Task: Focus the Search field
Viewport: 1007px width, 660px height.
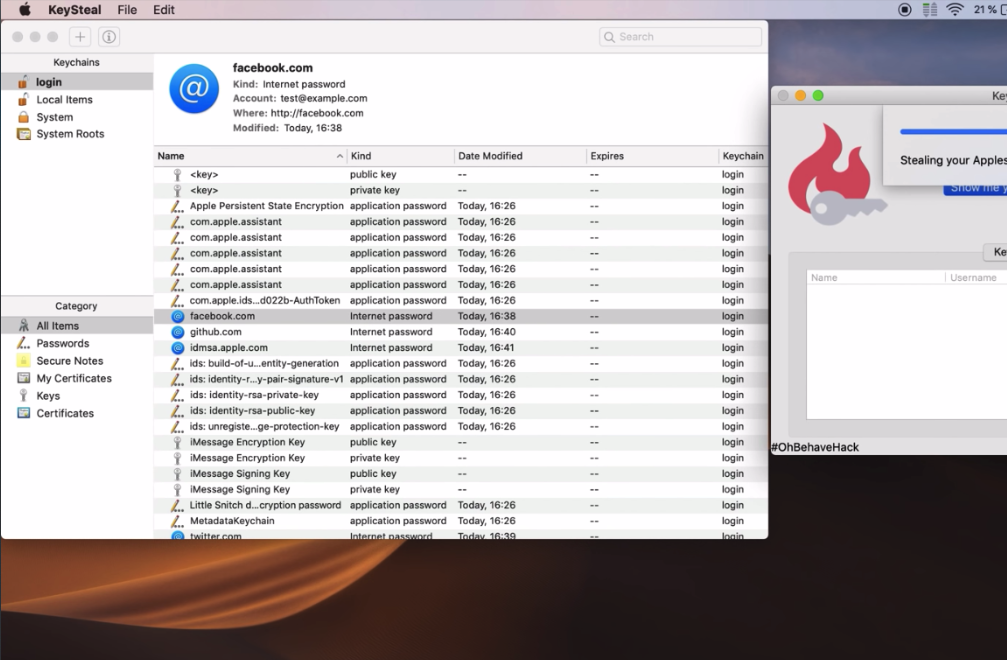Action: coord(681,37)
